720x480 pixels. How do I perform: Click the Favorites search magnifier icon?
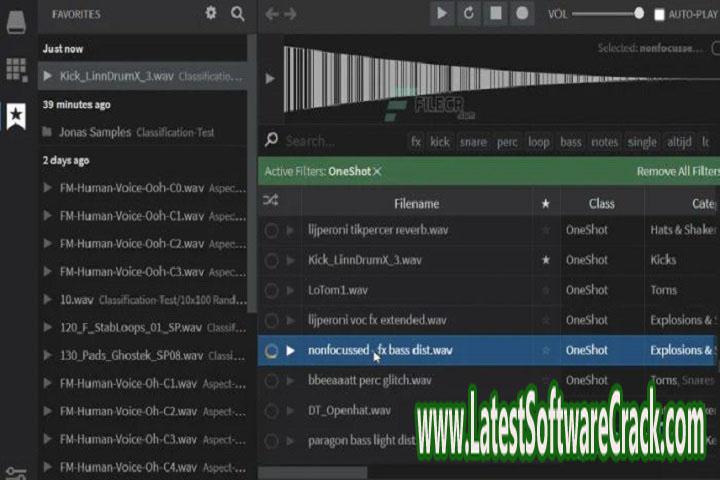click(237, 13)
